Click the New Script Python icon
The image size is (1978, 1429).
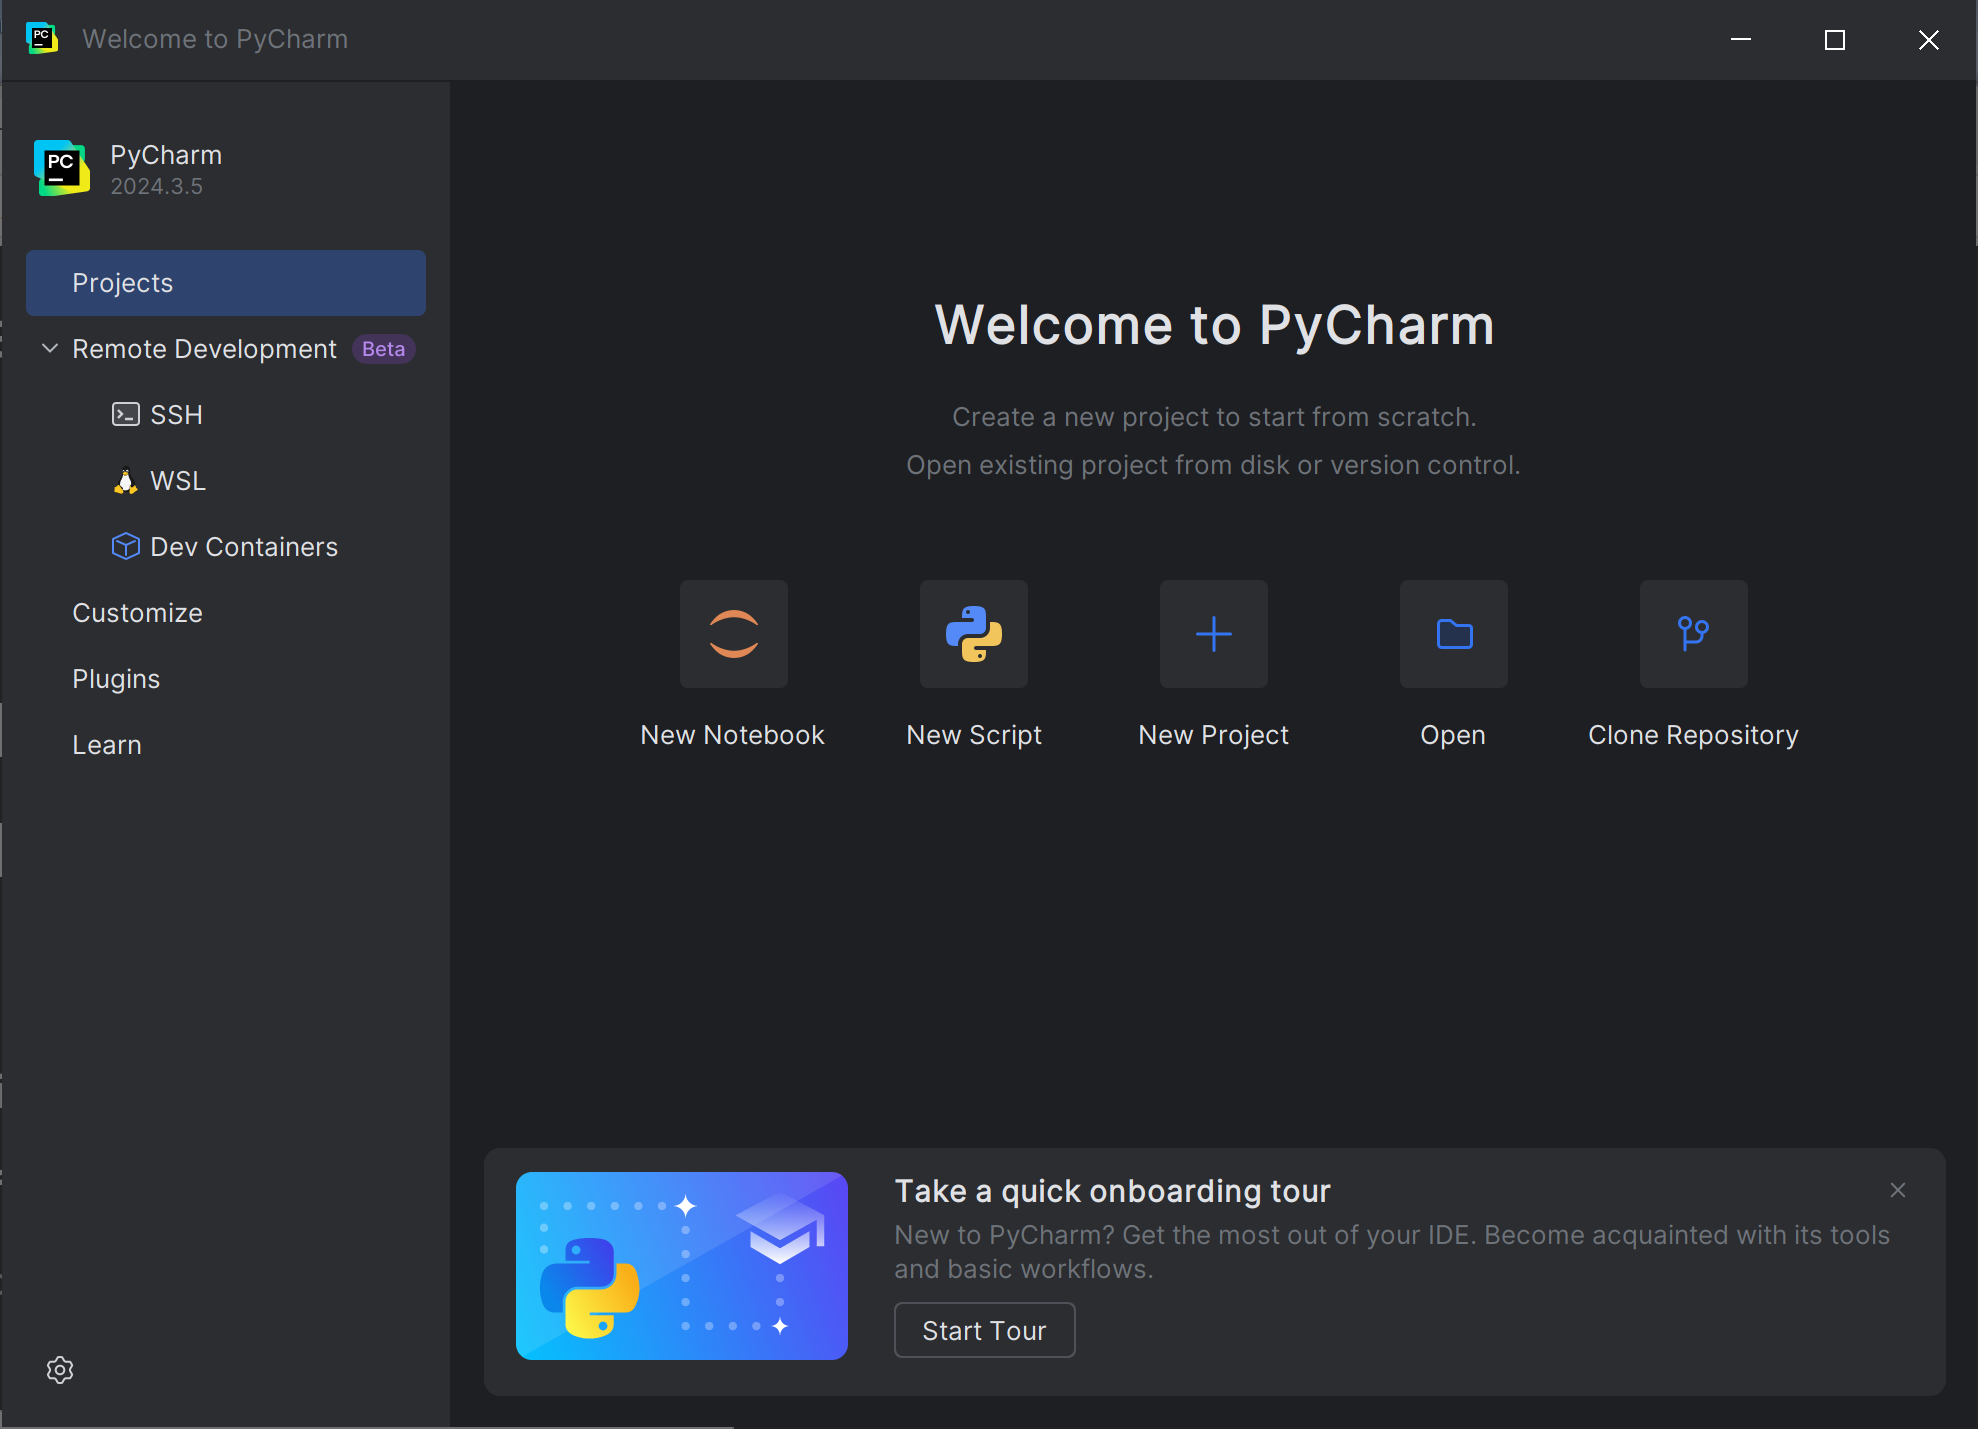coord(973,634)
